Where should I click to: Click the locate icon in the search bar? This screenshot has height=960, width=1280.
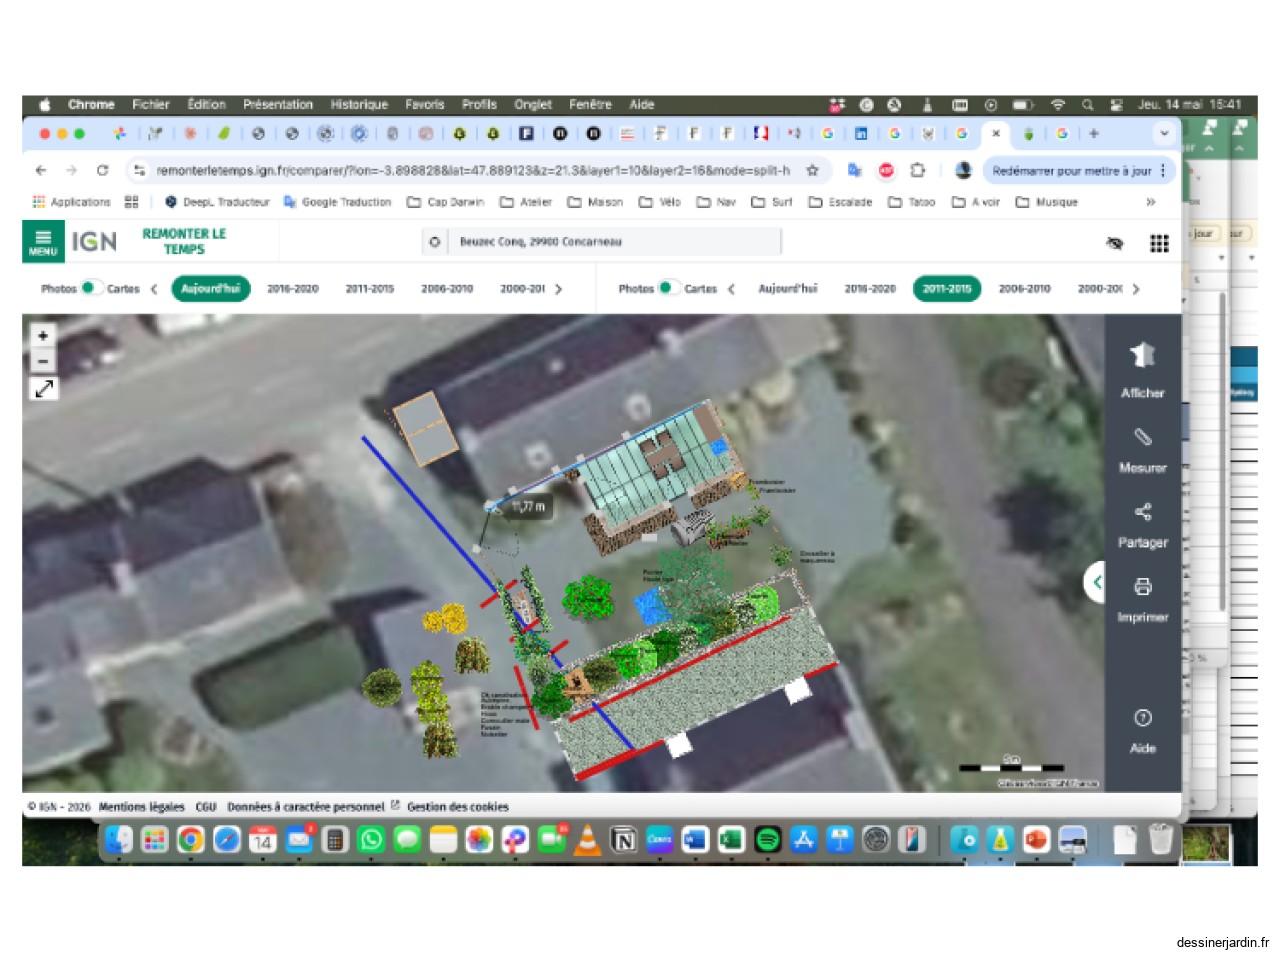point(434,242)
